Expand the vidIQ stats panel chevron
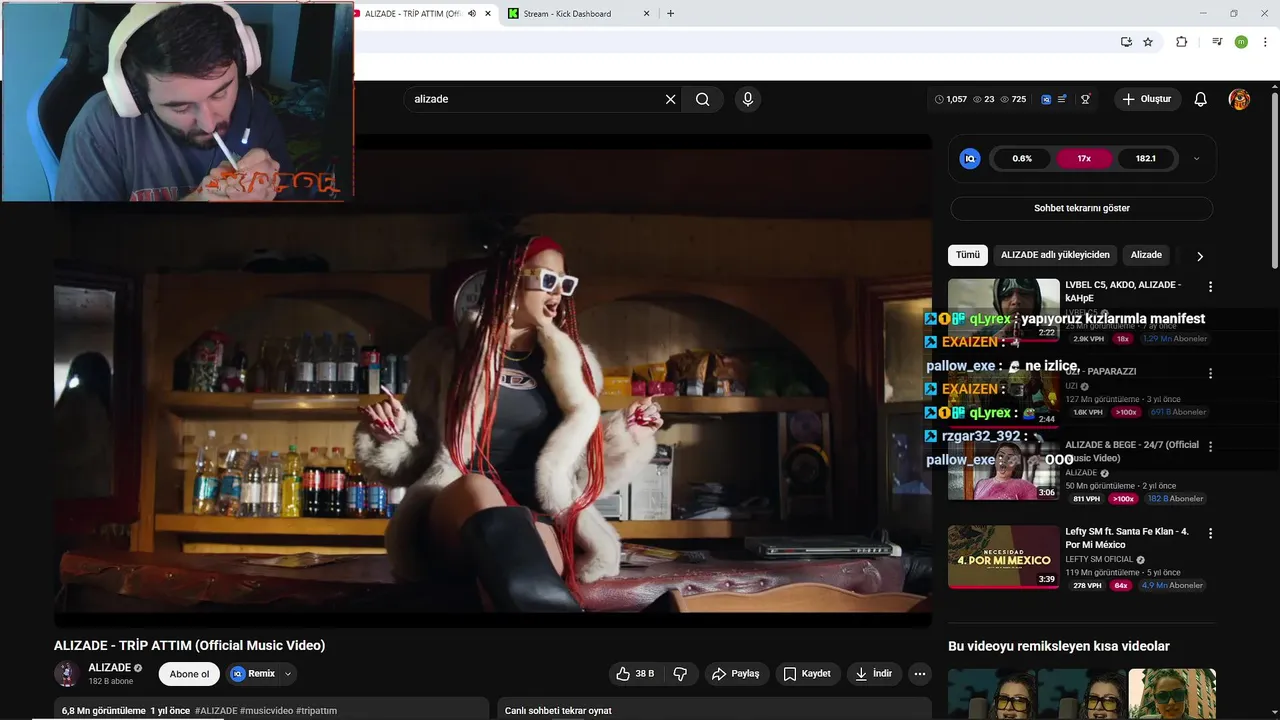 coord(1197,158)
